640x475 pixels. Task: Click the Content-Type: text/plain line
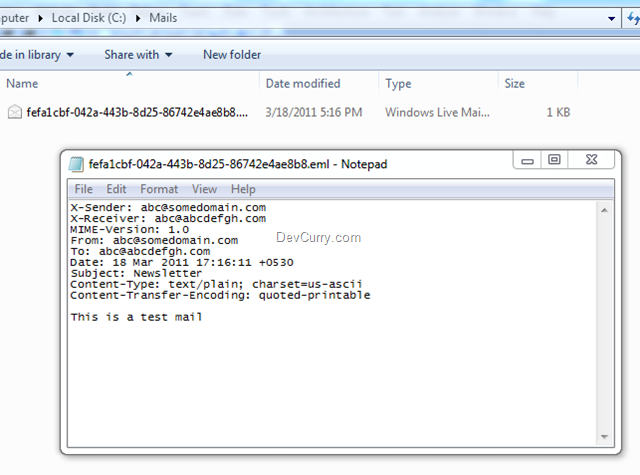(x=216, y=284)
